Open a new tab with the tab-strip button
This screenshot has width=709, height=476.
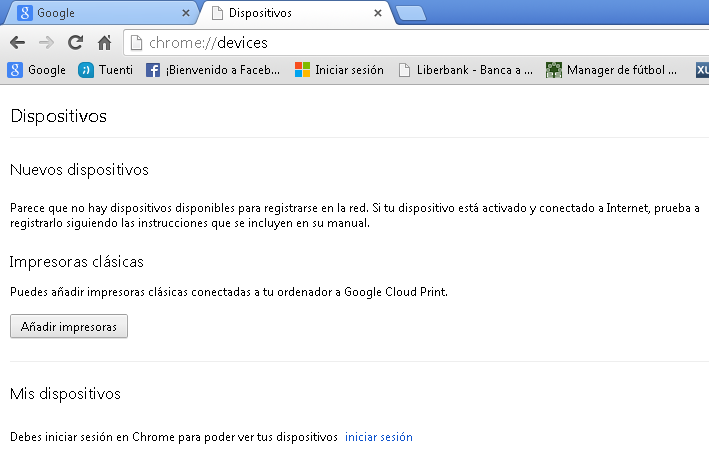[x=410, y=14]
